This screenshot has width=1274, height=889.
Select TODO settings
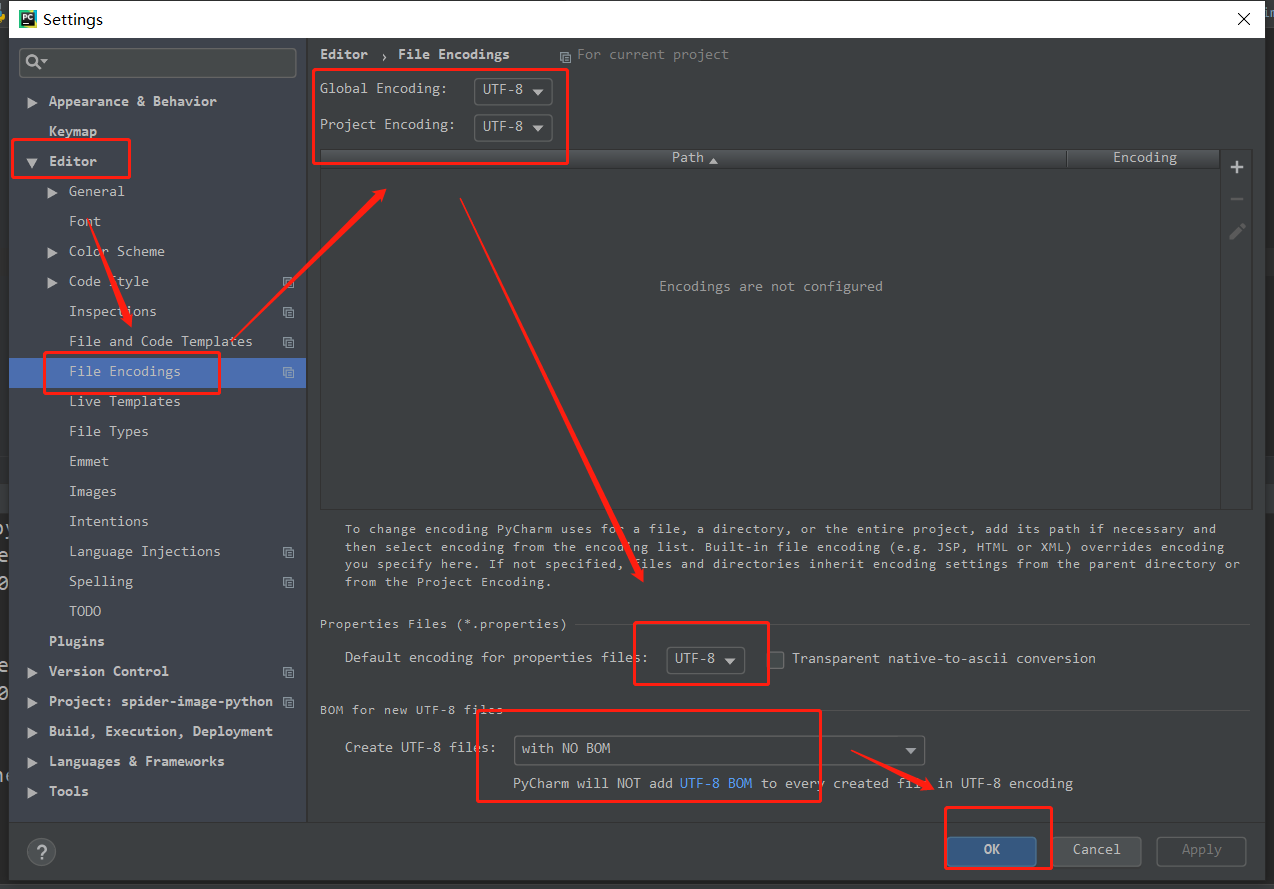(85, 611)
